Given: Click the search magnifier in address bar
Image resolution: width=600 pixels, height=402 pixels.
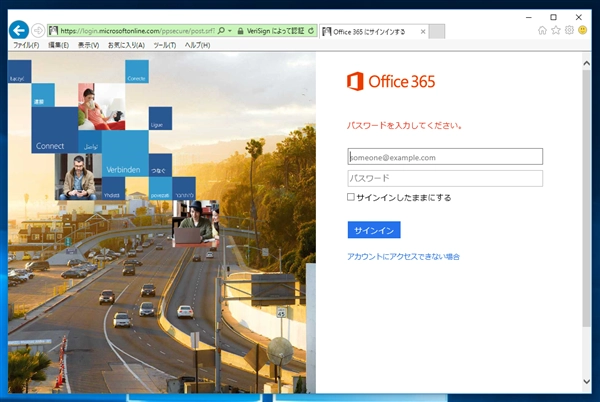Looking at the screenshot, I should tap(221, 31).
